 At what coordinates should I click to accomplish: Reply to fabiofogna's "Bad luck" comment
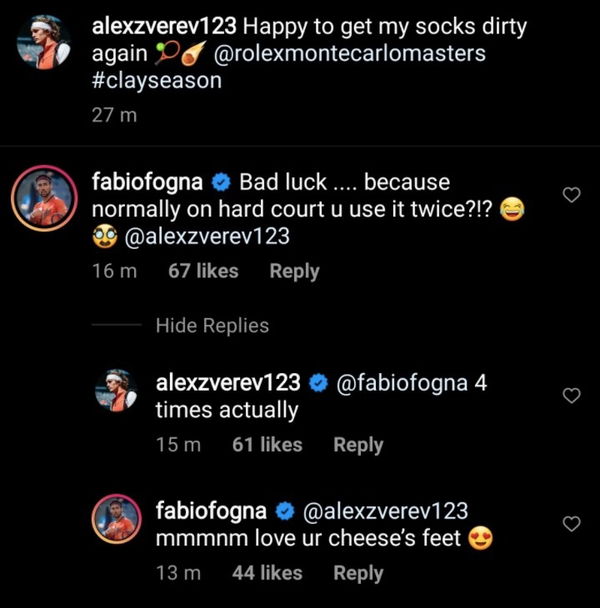click(294, 271)
